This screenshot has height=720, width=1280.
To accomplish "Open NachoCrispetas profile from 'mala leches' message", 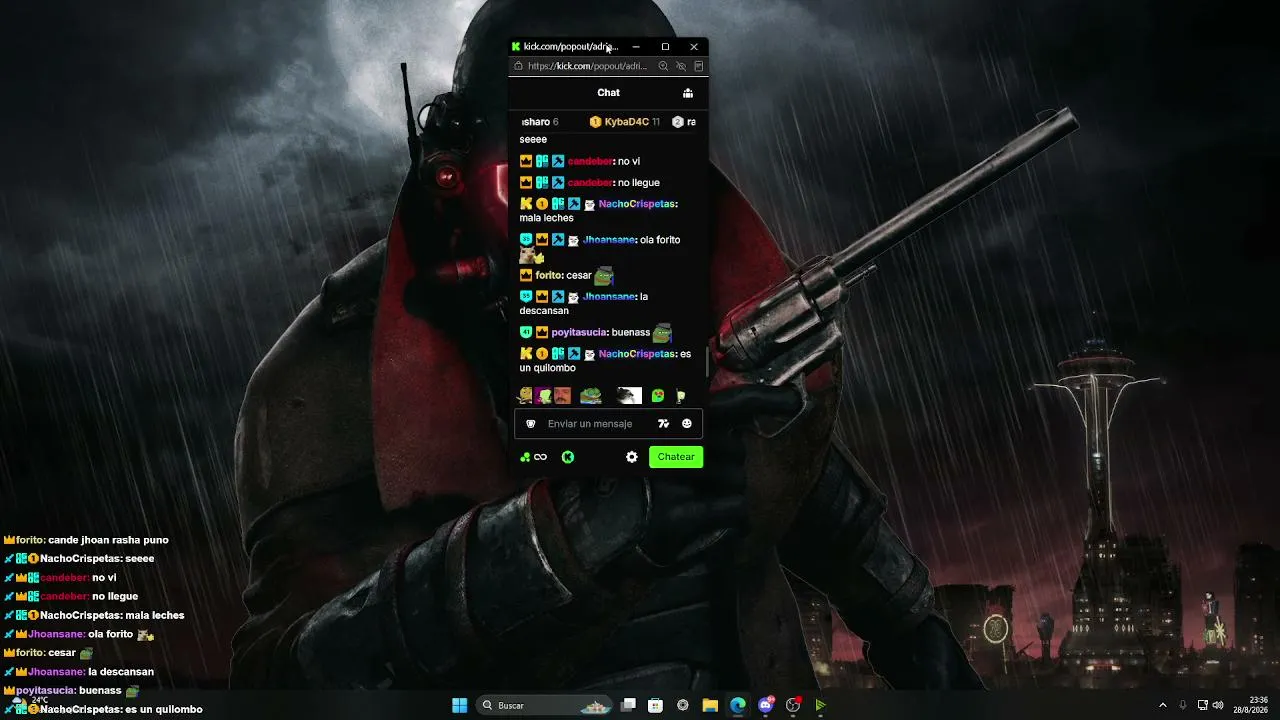I will pyautogui.click(x=637, y=204).
